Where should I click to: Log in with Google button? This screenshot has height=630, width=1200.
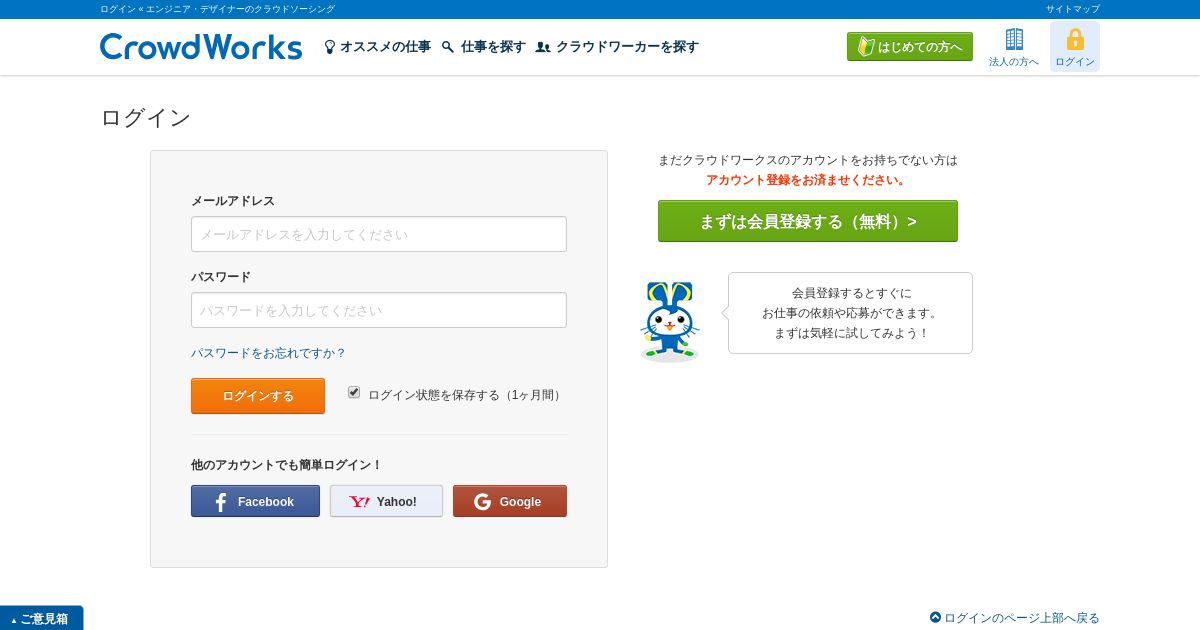510,501
